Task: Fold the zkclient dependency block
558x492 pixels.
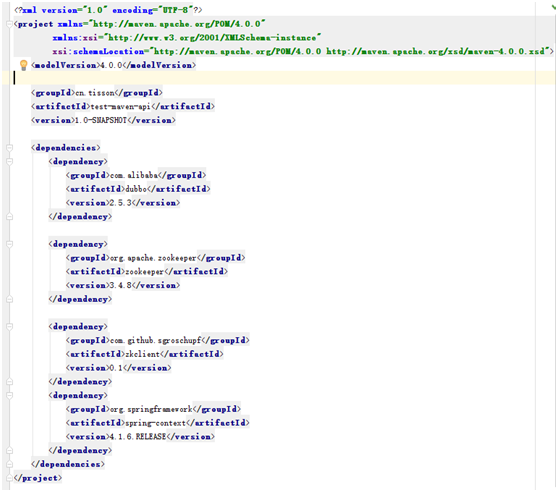Action: click(x=10, y=327)
